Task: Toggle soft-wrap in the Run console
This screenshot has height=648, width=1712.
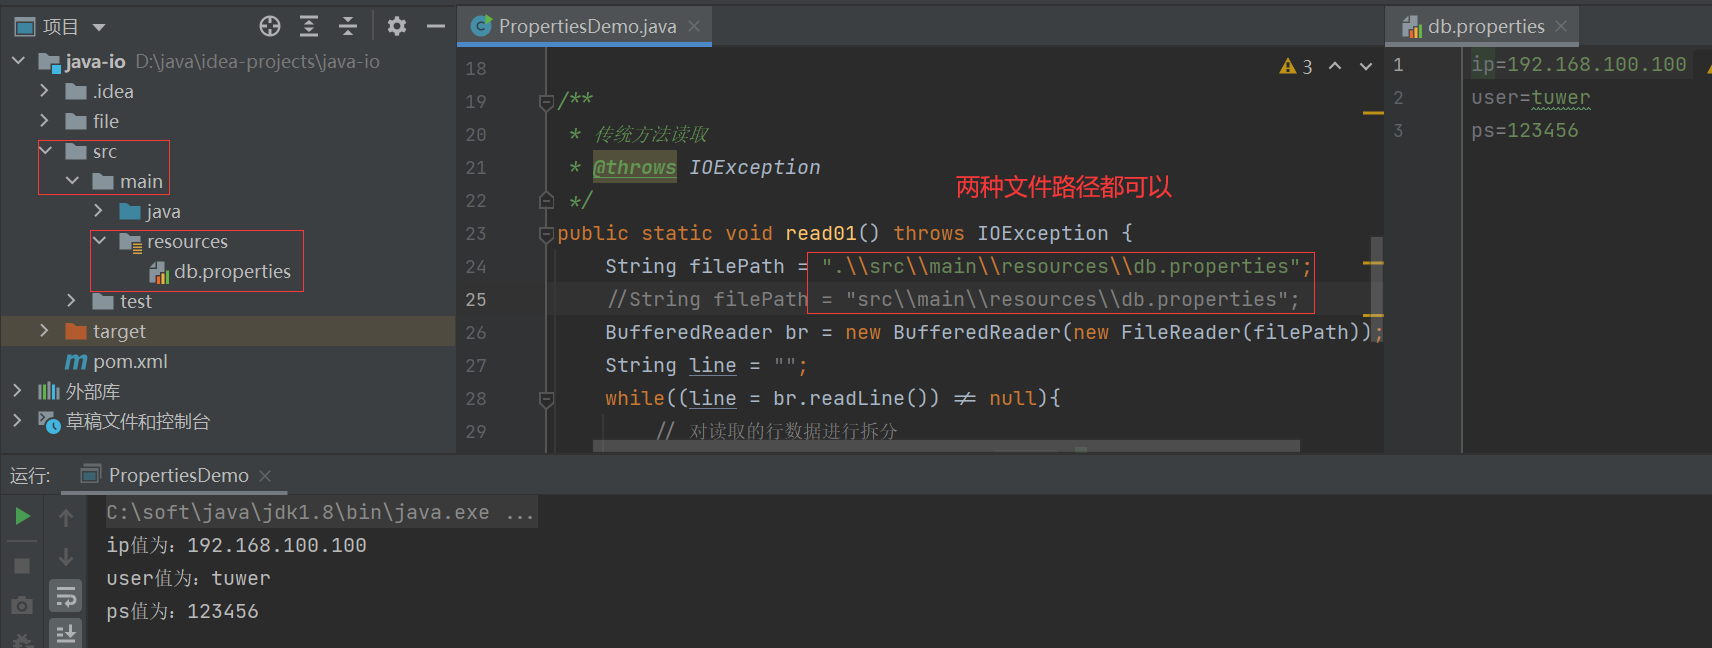Action: tap(66, 597)
